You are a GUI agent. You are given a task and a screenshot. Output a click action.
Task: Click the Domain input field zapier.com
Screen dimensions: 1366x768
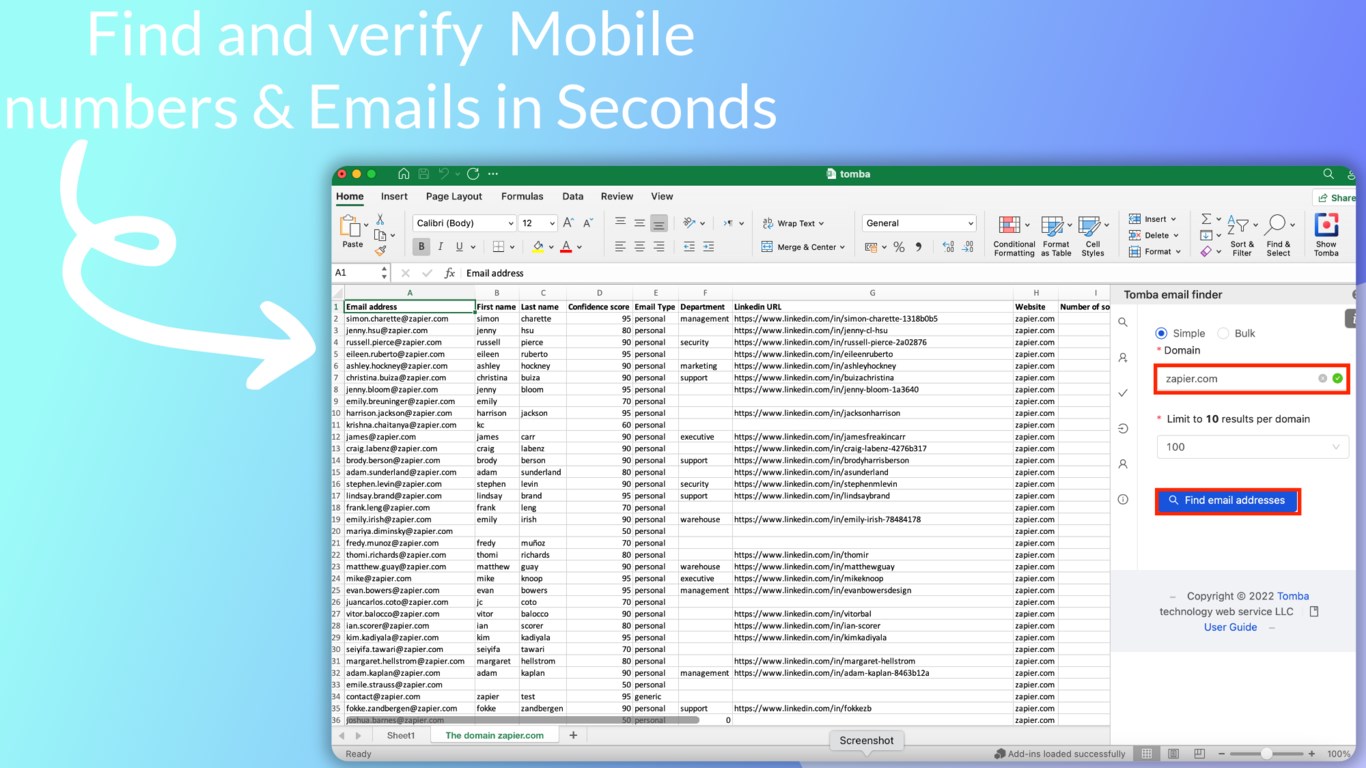click(x=1253, y=379)
